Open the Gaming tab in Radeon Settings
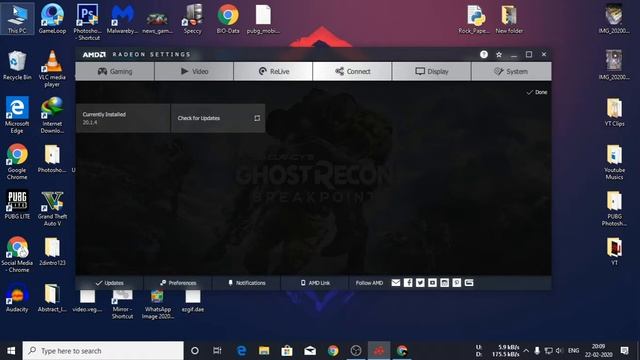The image size is (640, 360). [x=115, y=71]
